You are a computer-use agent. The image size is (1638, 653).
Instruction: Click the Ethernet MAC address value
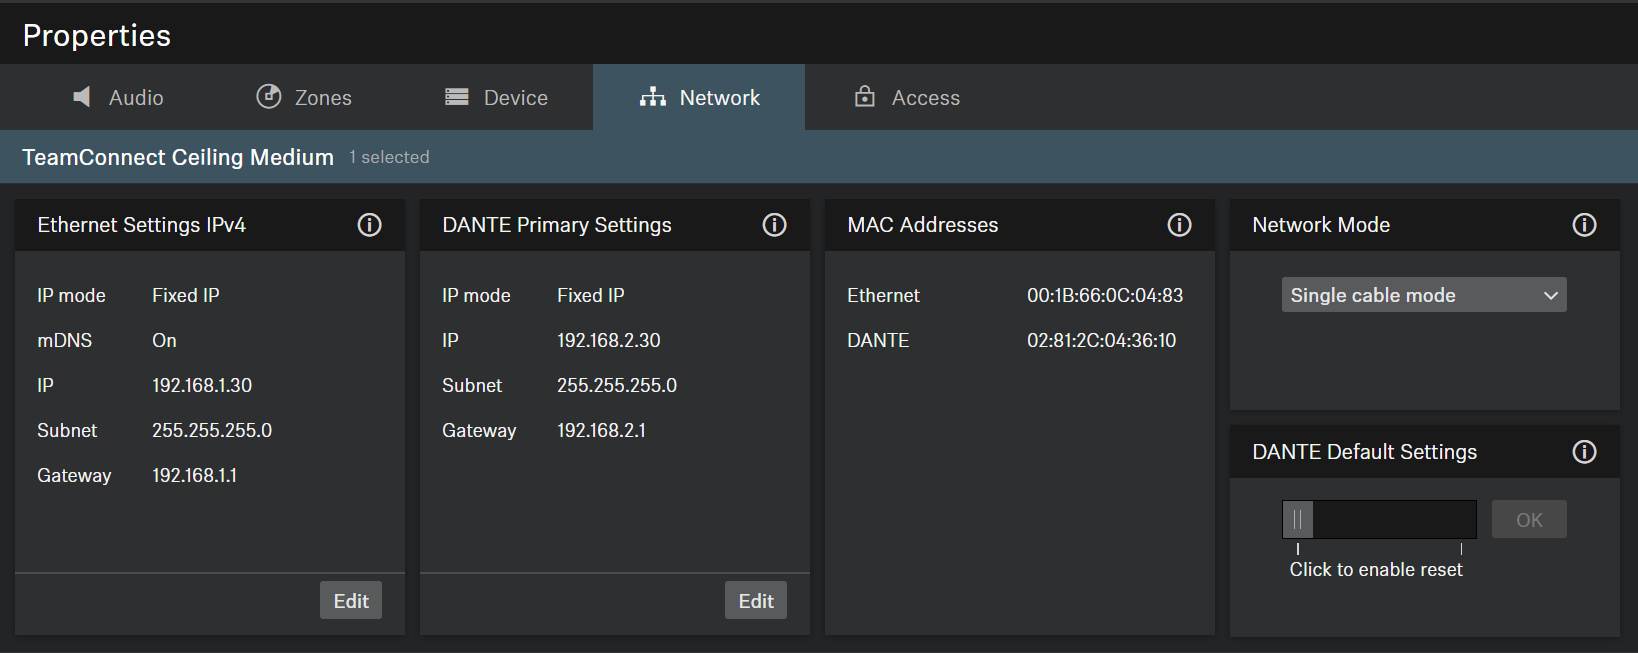(x=1105, y=296)
